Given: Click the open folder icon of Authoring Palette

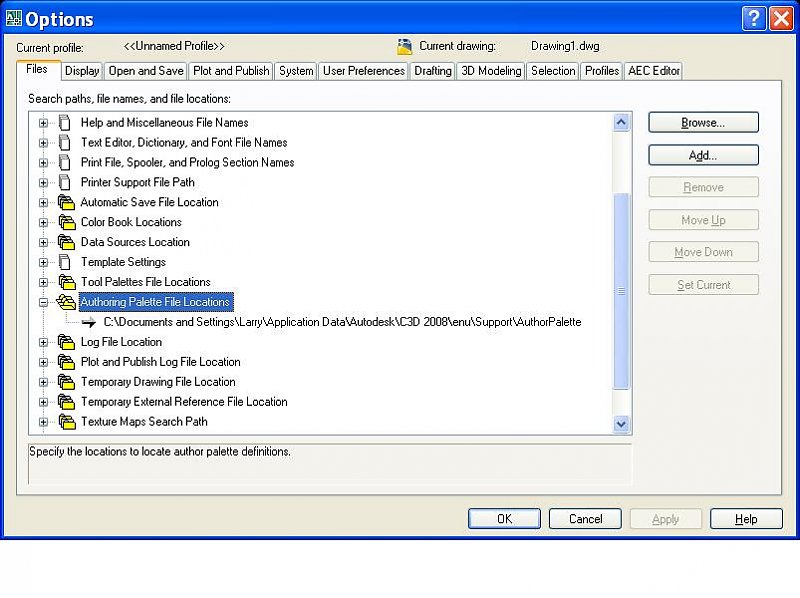Looking at the screenshot, I should pos(66,302).
